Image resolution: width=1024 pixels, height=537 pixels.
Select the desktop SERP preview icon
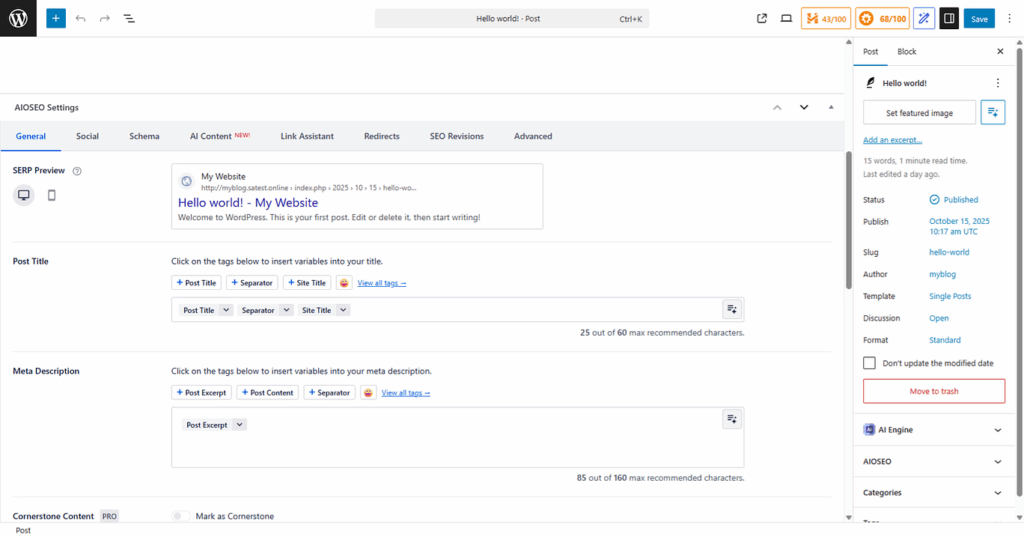23,195
